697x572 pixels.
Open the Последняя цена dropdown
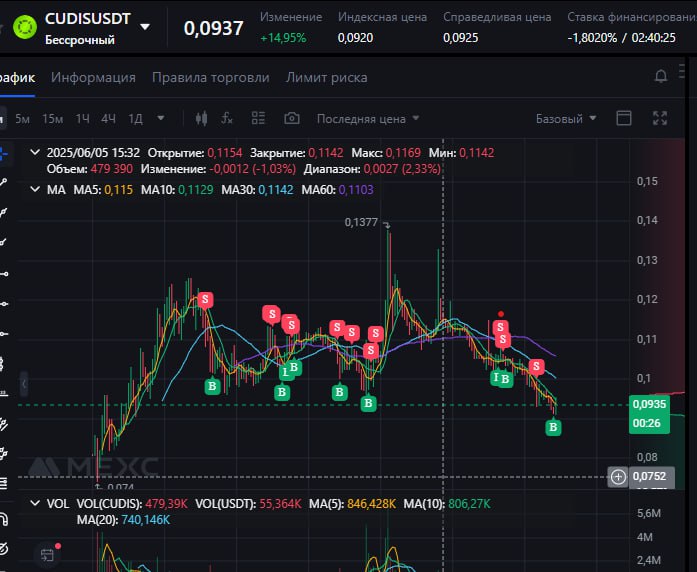(x=368, y=119)
